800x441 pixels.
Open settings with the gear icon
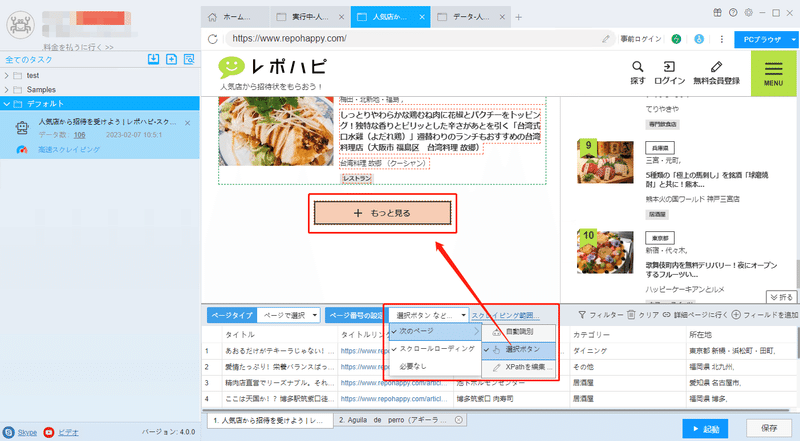click(748, 13)
